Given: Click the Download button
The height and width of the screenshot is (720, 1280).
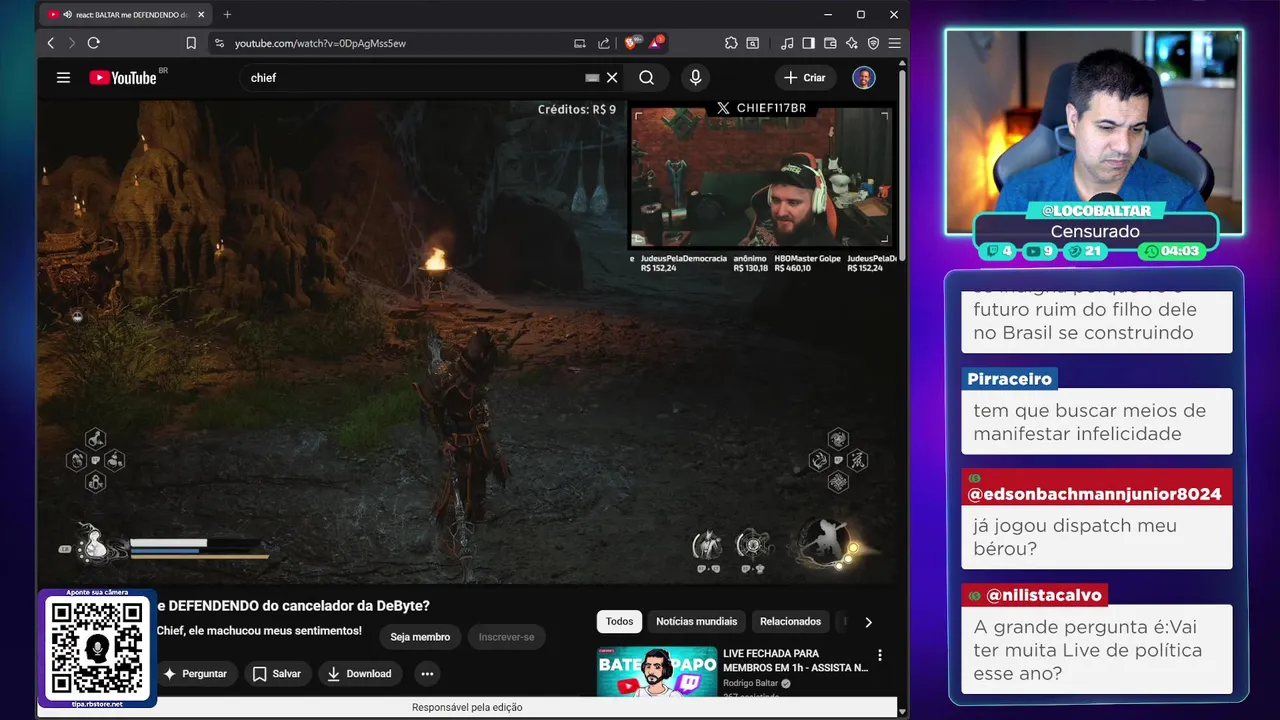Looking at the screenshot, I should coord(360,674).
